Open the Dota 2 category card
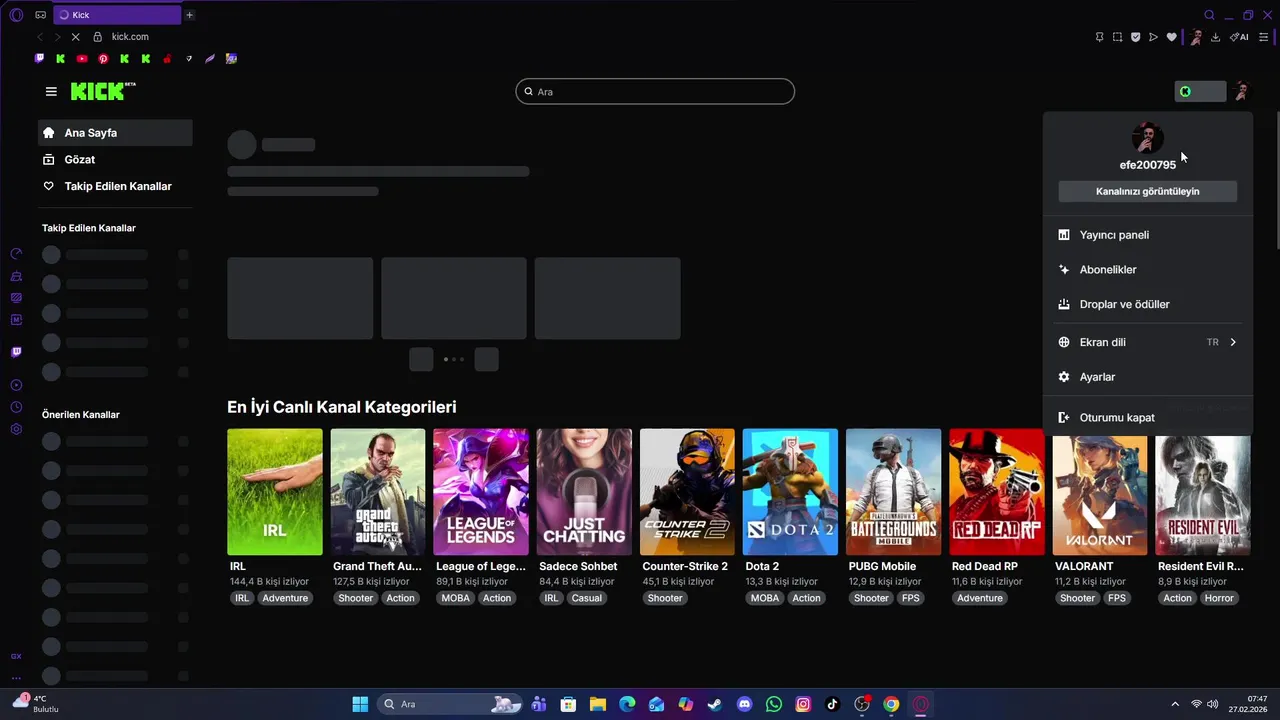This screenshot has width=1280, height=720. [x=790, y=492]
